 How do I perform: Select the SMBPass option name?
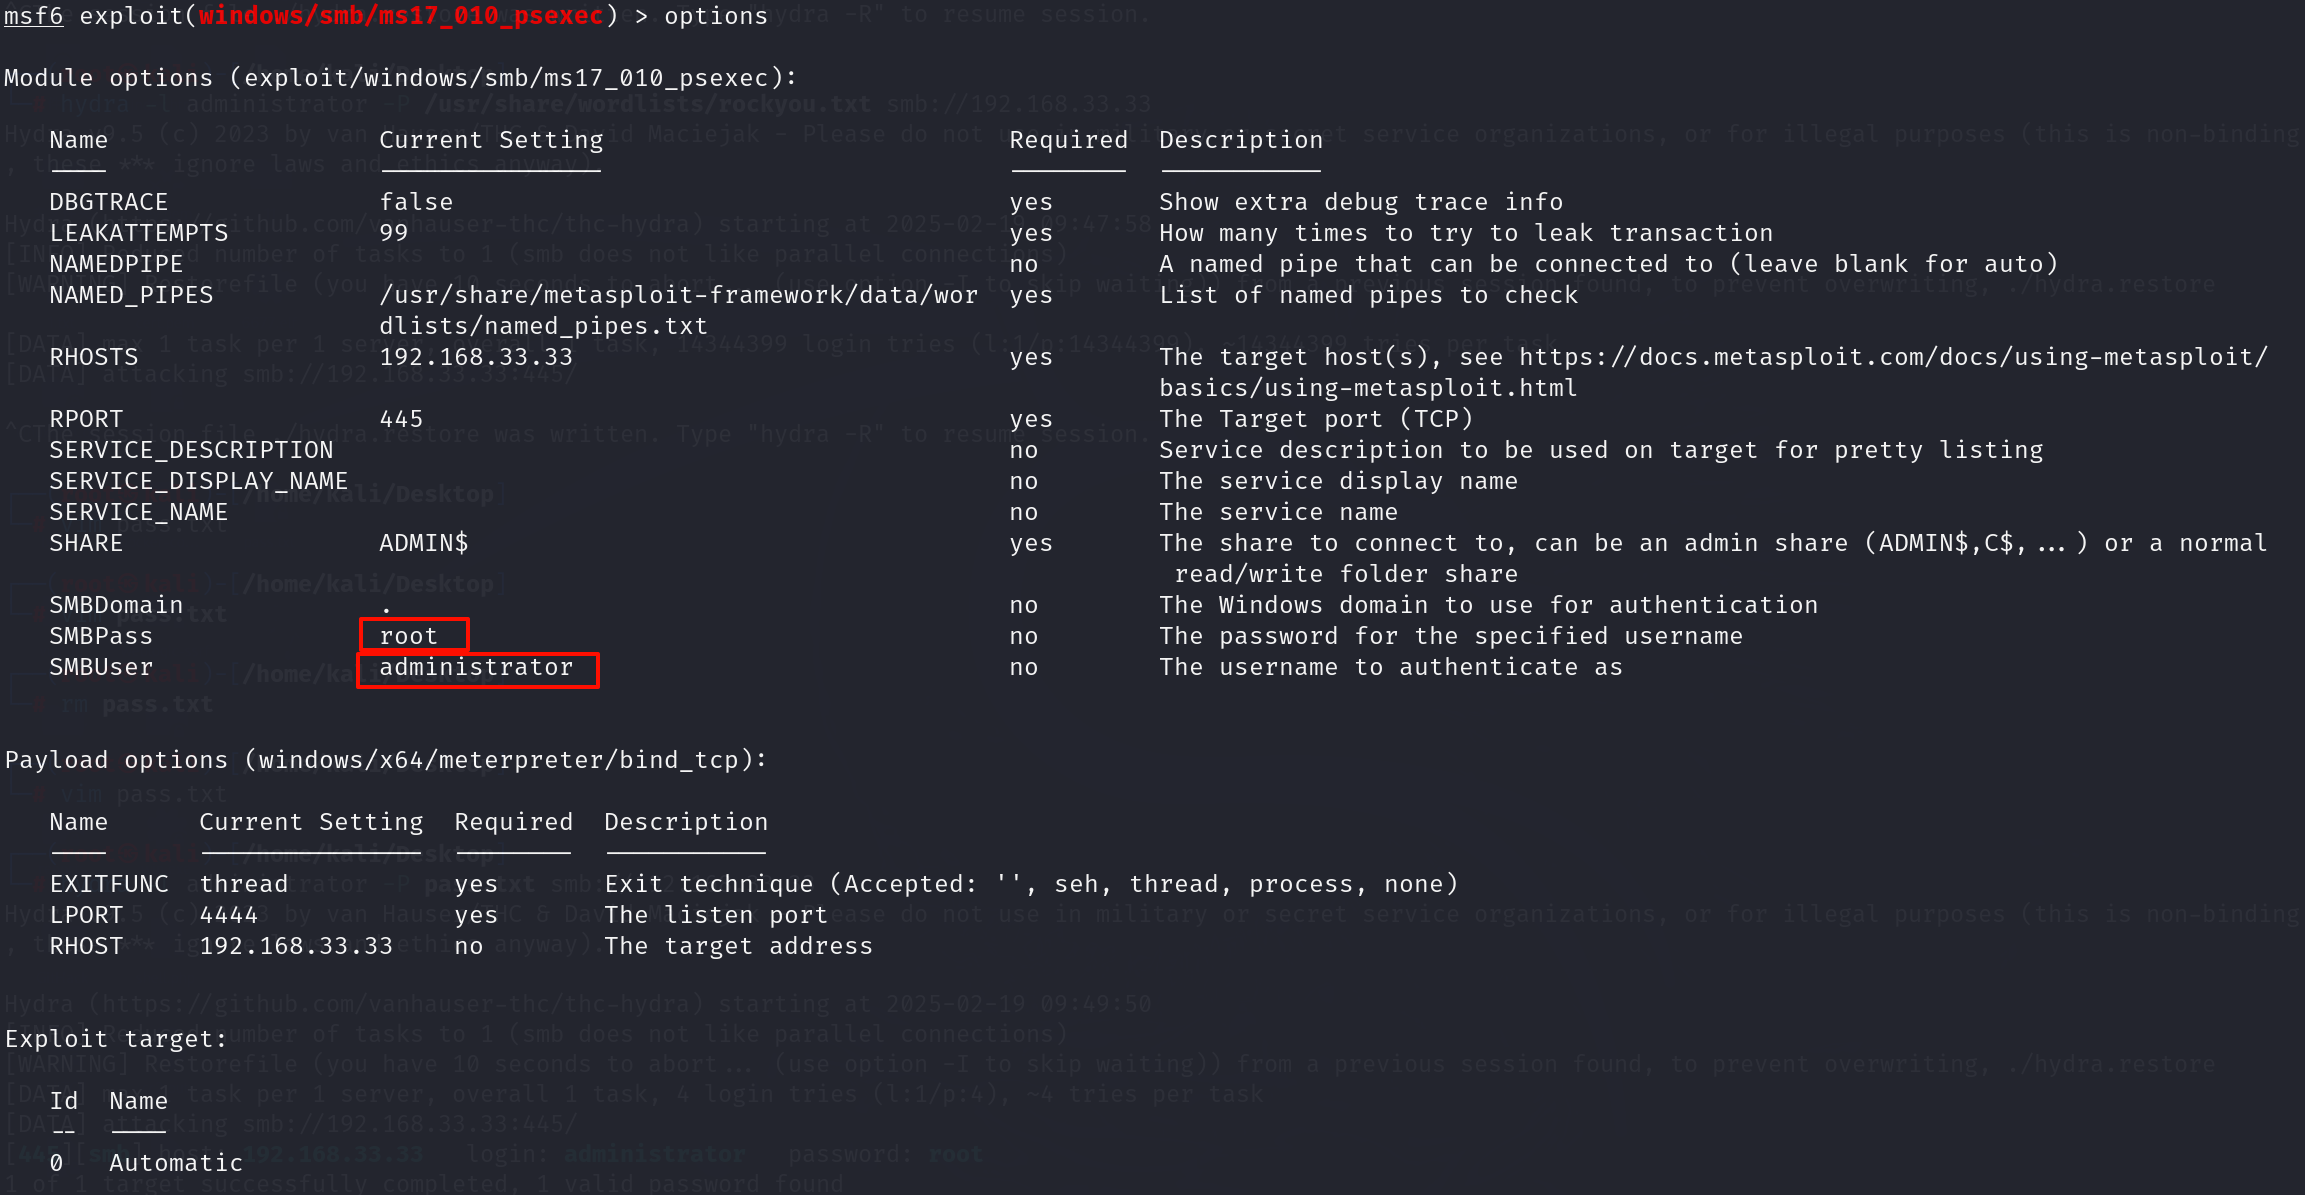[x=101, y=636]
